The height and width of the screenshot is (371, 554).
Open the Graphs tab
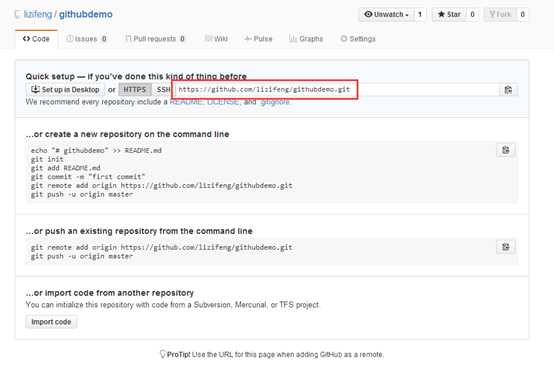(306, 39)
